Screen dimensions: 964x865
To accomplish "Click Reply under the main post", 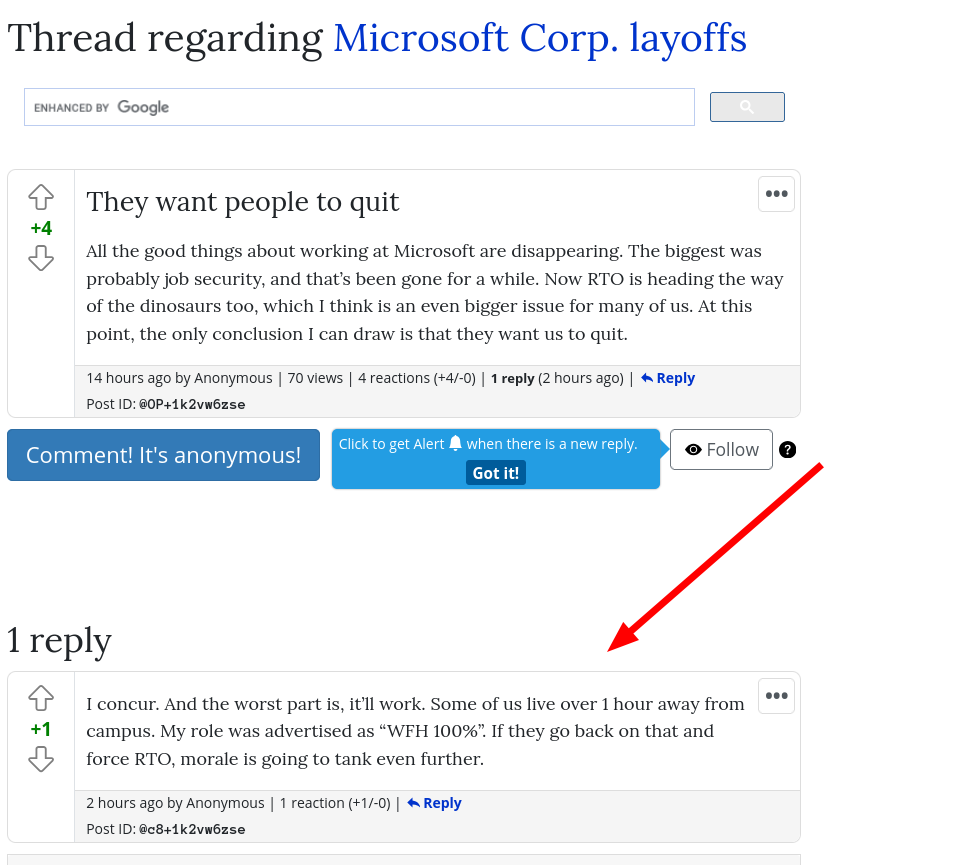I will click(668, 378).
